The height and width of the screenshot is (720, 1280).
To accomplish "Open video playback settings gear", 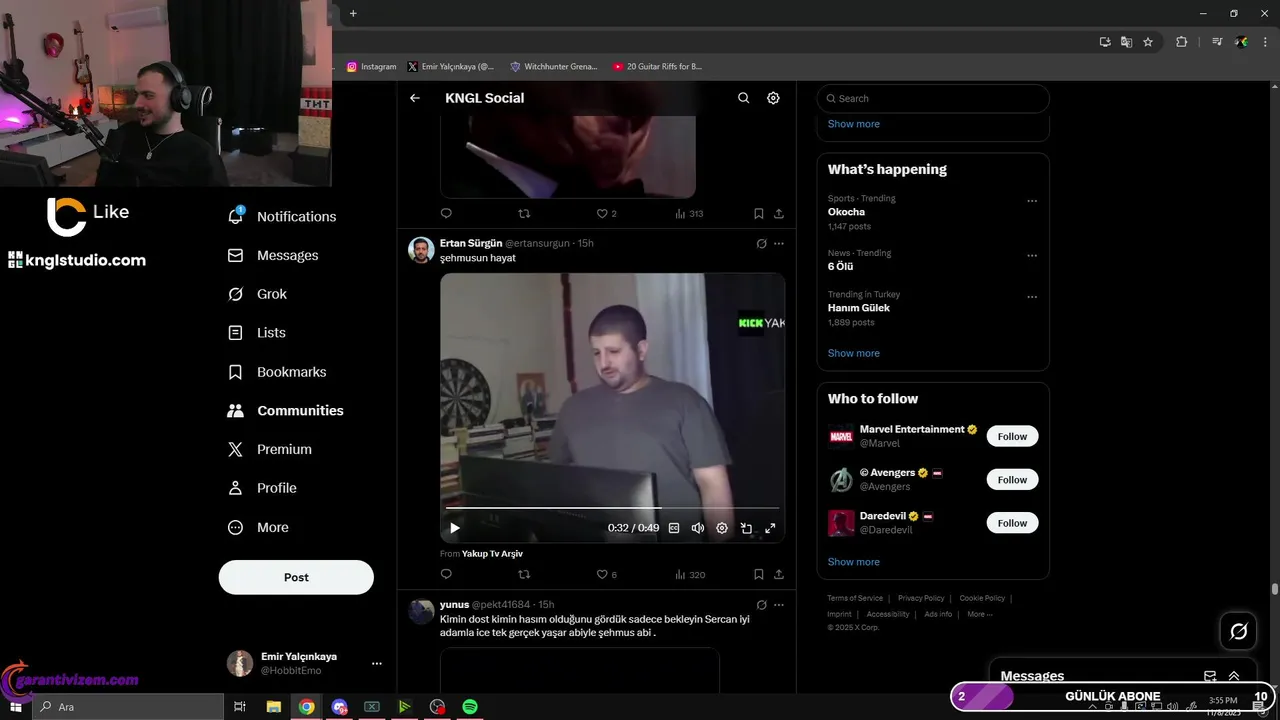I will 722,528.
